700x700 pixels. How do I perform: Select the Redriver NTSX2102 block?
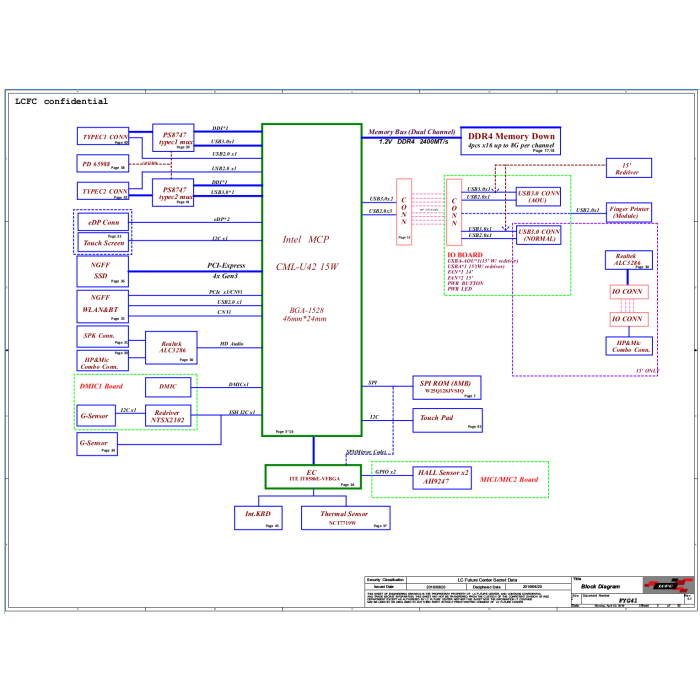click(168, 416)
